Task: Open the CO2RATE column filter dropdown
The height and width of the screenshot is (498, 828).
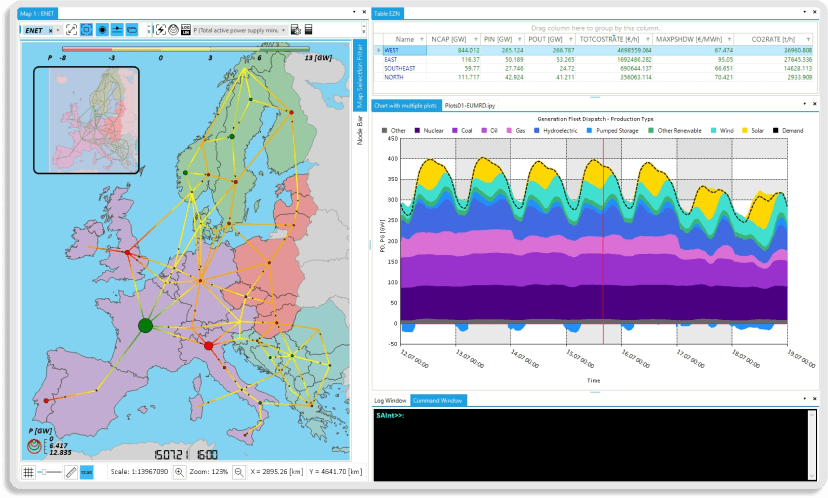Action: click(807, 39)
